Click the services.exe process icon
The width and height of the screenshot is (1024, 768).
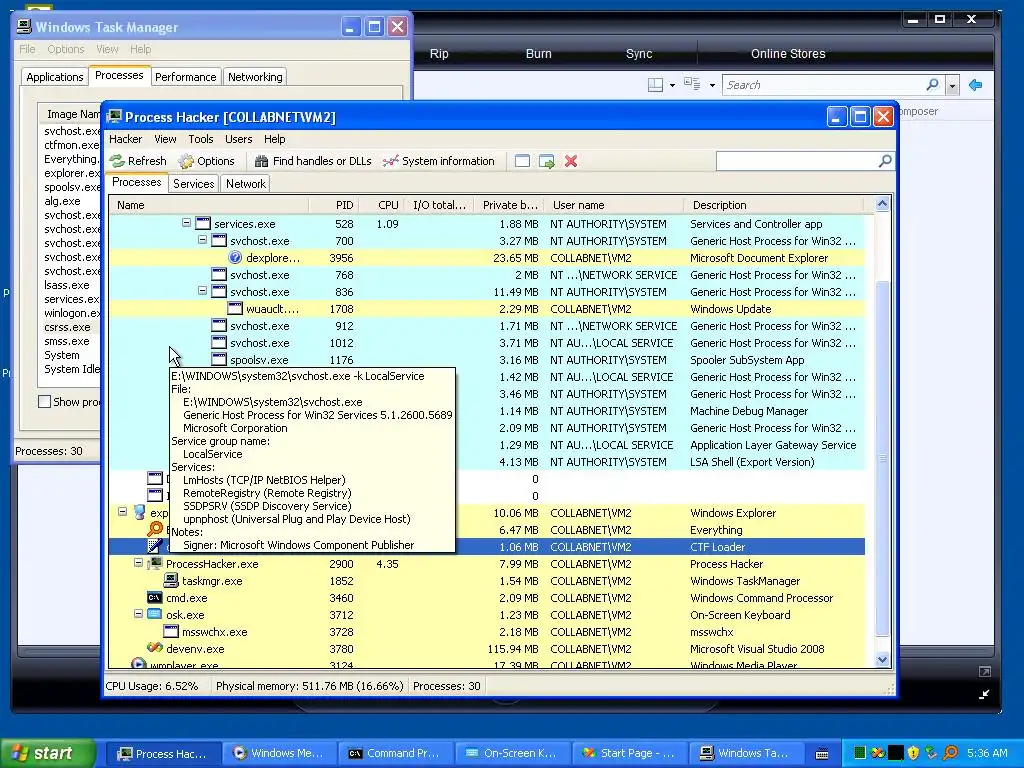click(x=203, y=224)
